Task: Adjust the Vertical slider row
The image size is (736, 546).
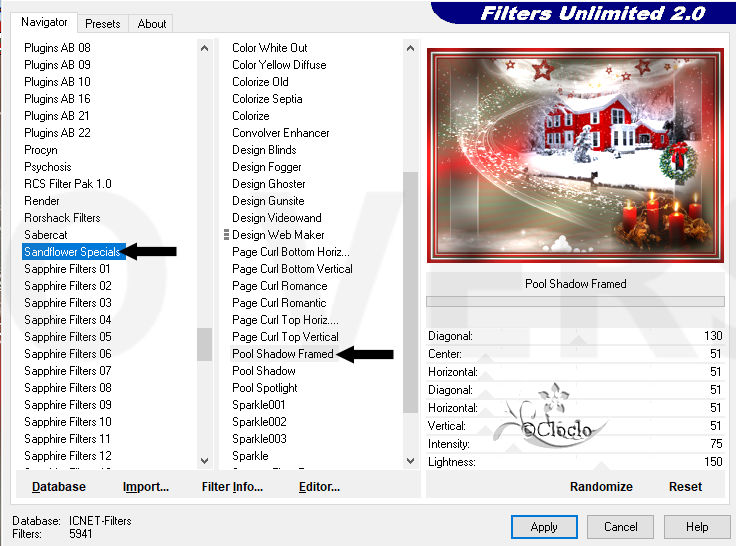Action: (575, 426)
